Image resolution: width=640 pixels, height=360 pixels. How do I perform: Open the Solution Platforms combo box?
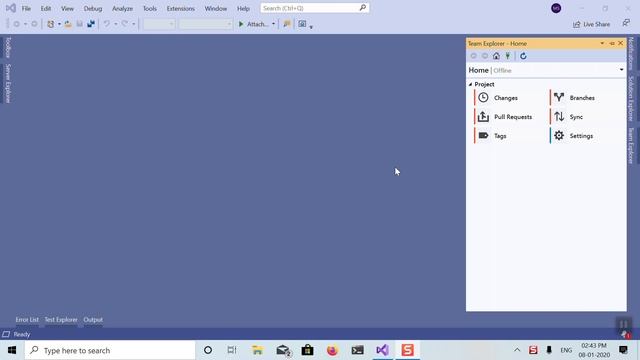205,24
